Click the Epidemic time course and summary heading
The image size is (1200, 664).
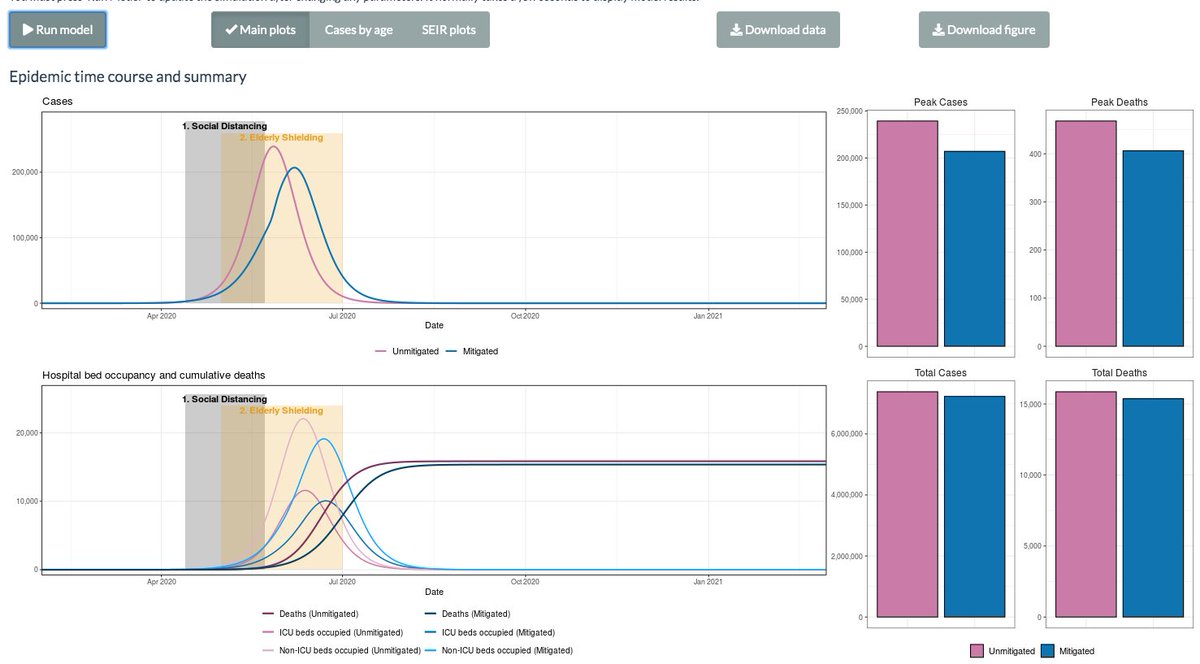click(128, 77)
